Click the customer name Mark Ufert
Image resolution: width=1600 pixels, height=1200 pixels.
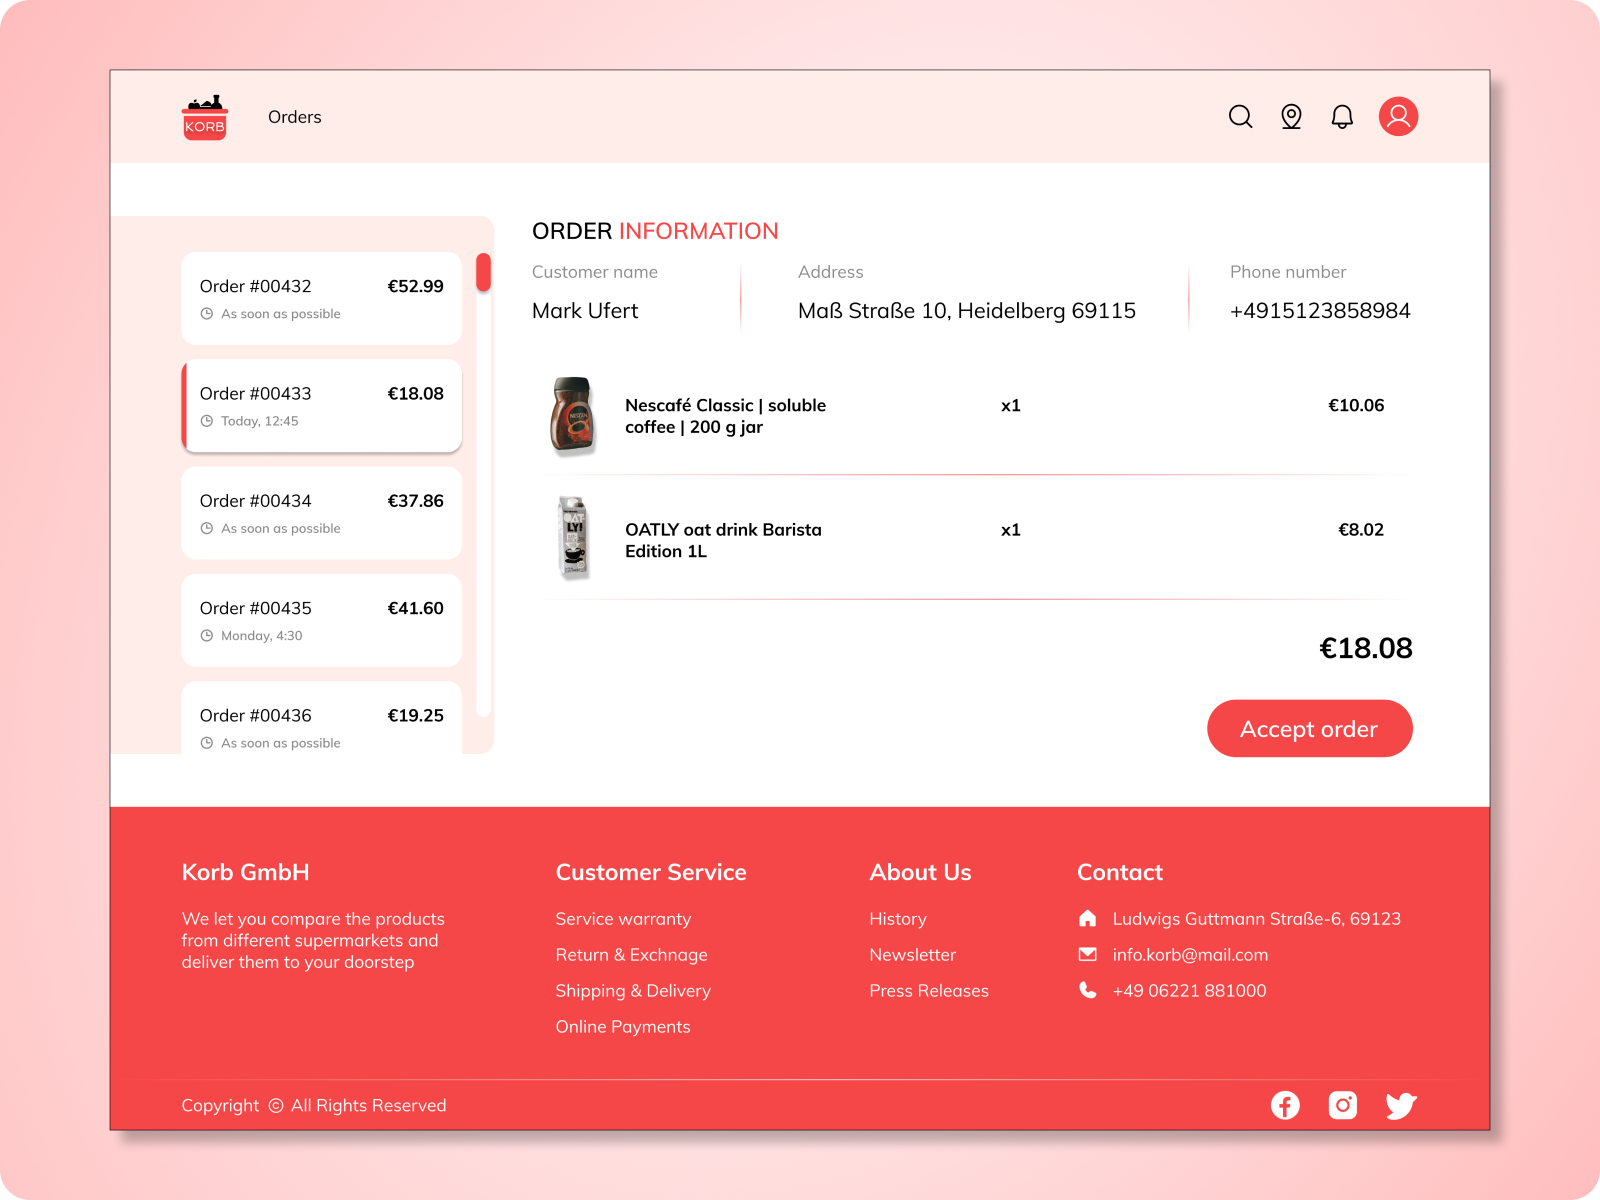(585, 311)
